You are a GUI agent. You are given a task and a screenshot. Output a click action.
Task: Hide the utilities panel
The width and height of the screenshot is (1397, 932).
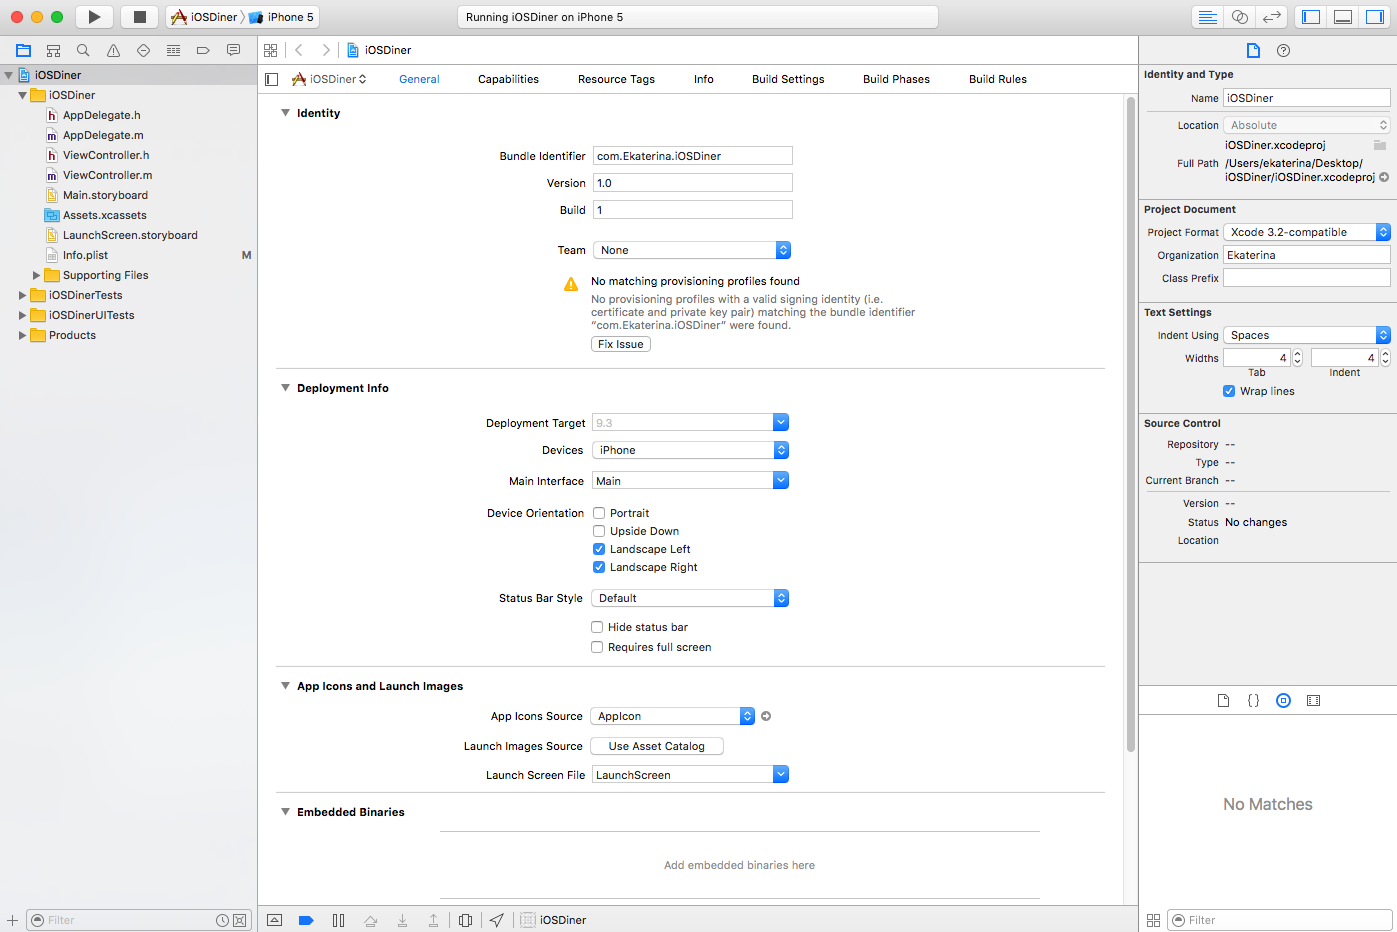coord(1375,17)
